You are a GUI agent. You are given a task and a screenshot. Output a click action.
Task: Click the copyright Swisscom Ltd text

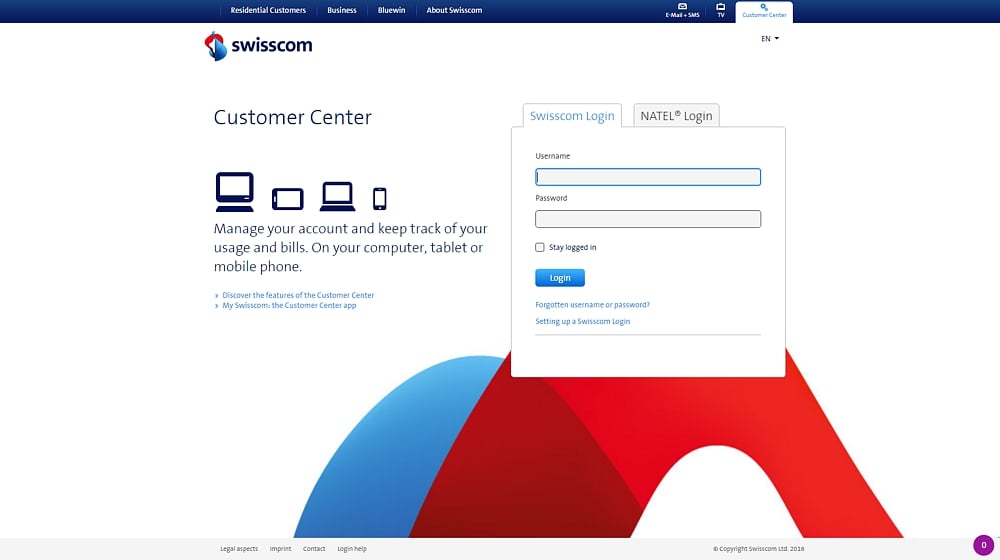click(758, 549)
